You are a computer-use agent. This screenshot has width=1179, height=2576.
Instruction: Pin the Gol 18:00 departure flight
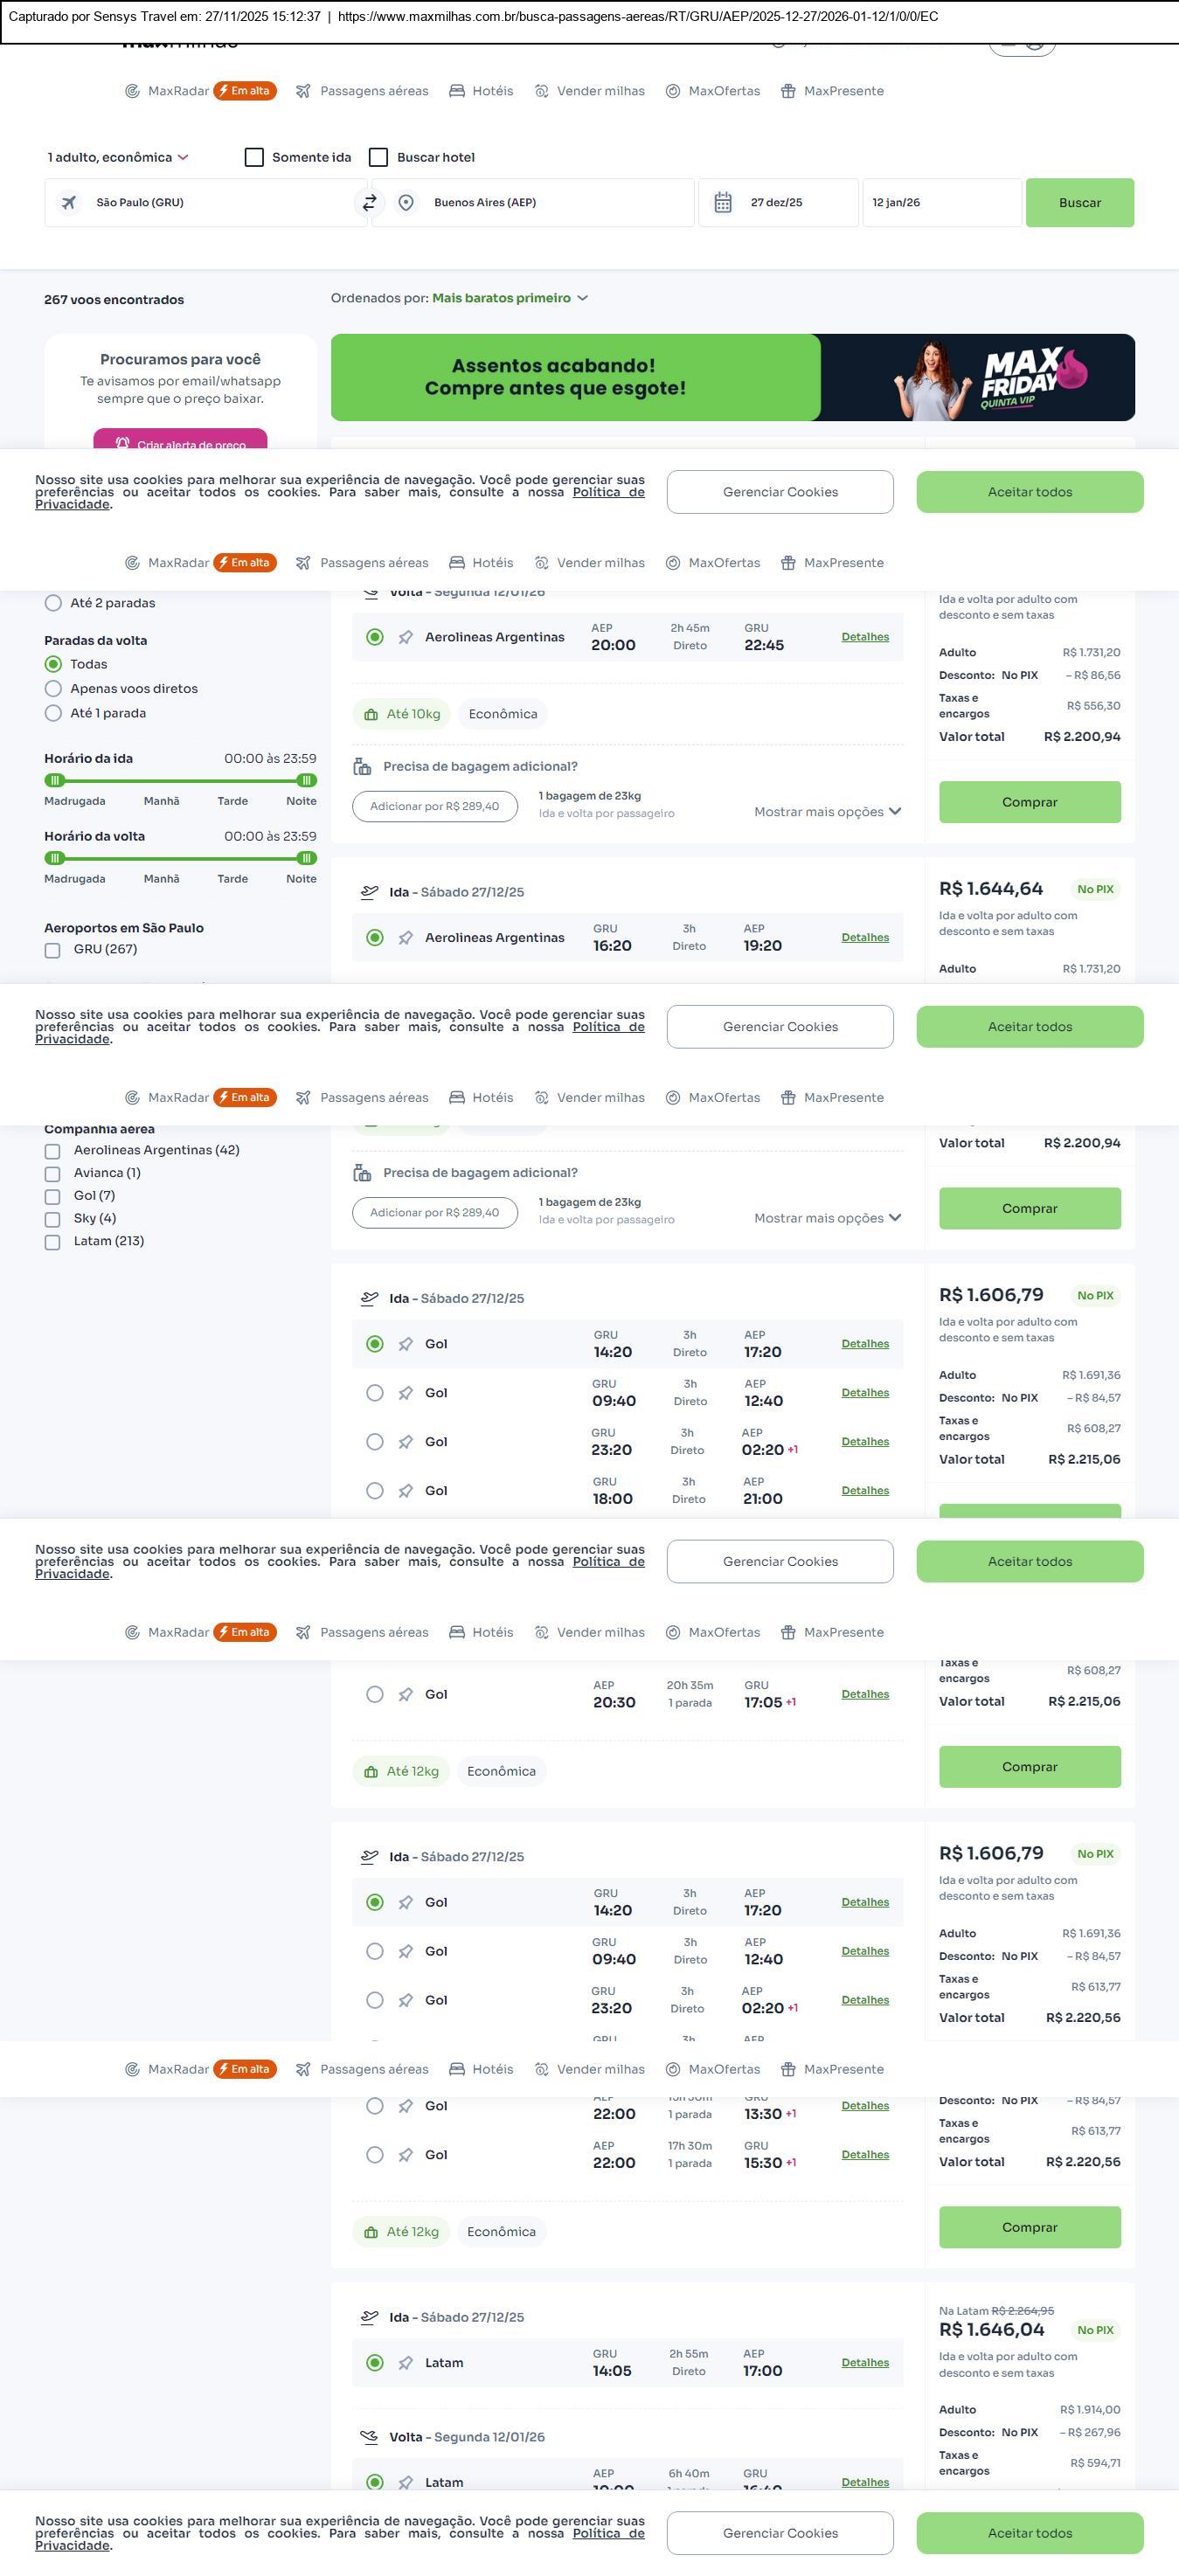click(405, 1491)
